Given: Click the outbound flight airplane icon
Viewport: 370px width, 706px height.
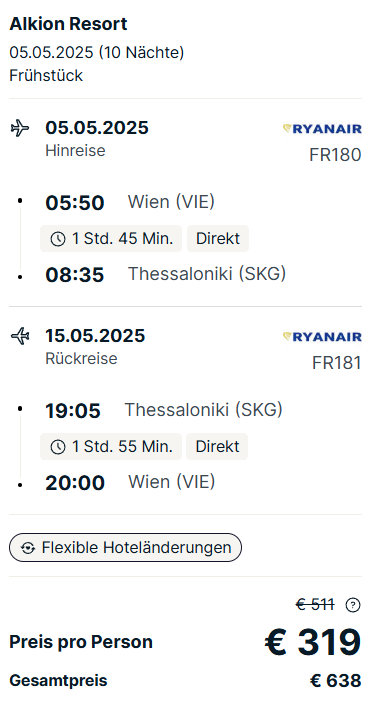Looking at the screenshot, I should tap(19, 128).
